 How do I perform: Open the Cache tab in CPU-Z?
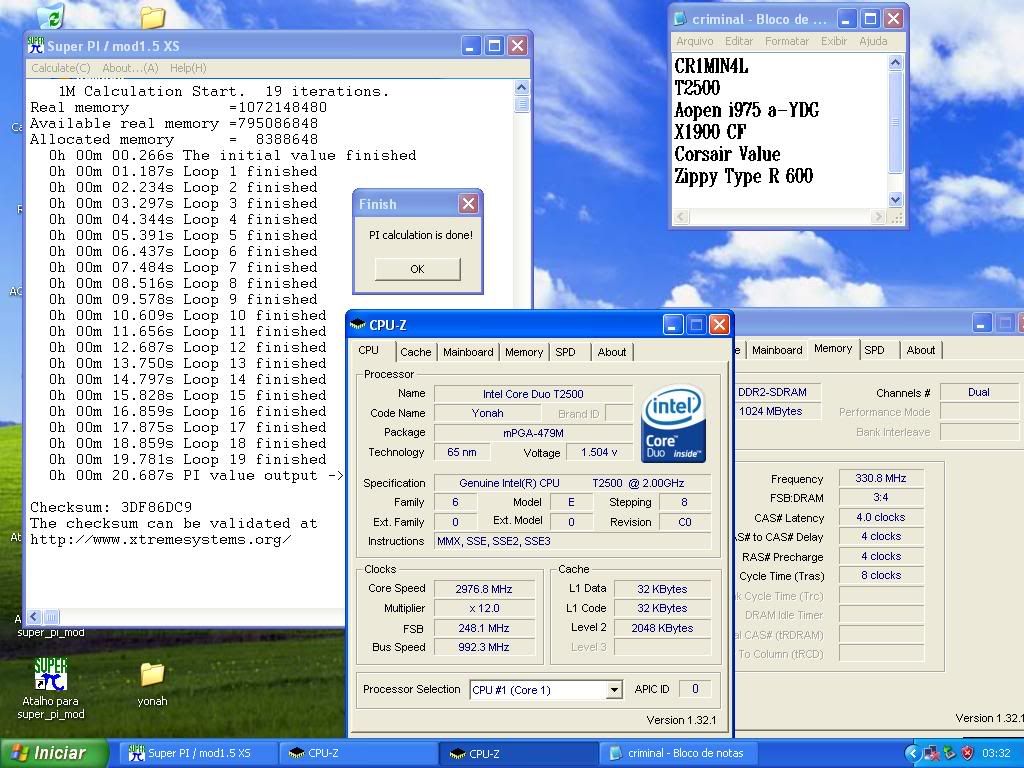415,352
